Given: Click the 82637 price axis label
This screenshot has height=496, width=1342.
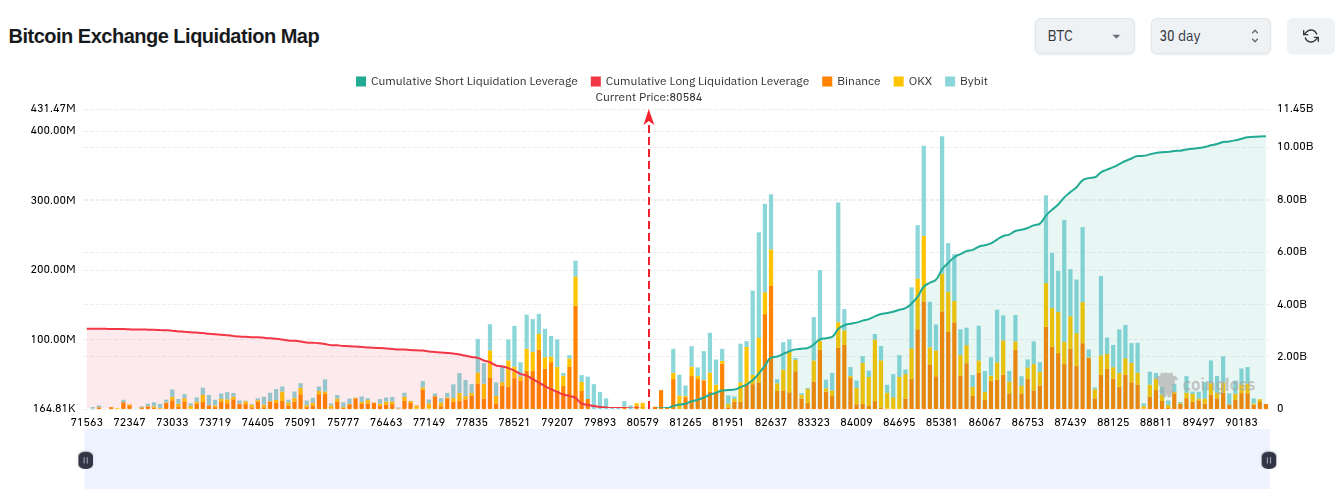Looking at the screenshot, I should click(x=771, y=423).
